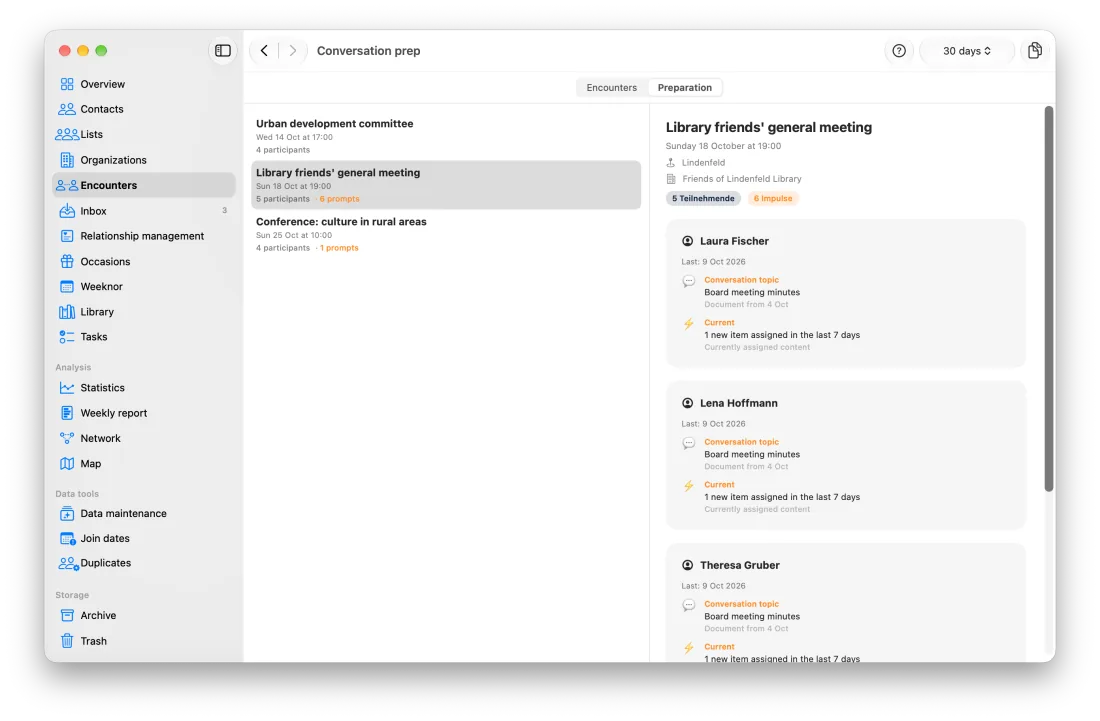Open the Weeknor calendar view
The height and width of the screenshot is (721, 1100).
tap(144, 287)
